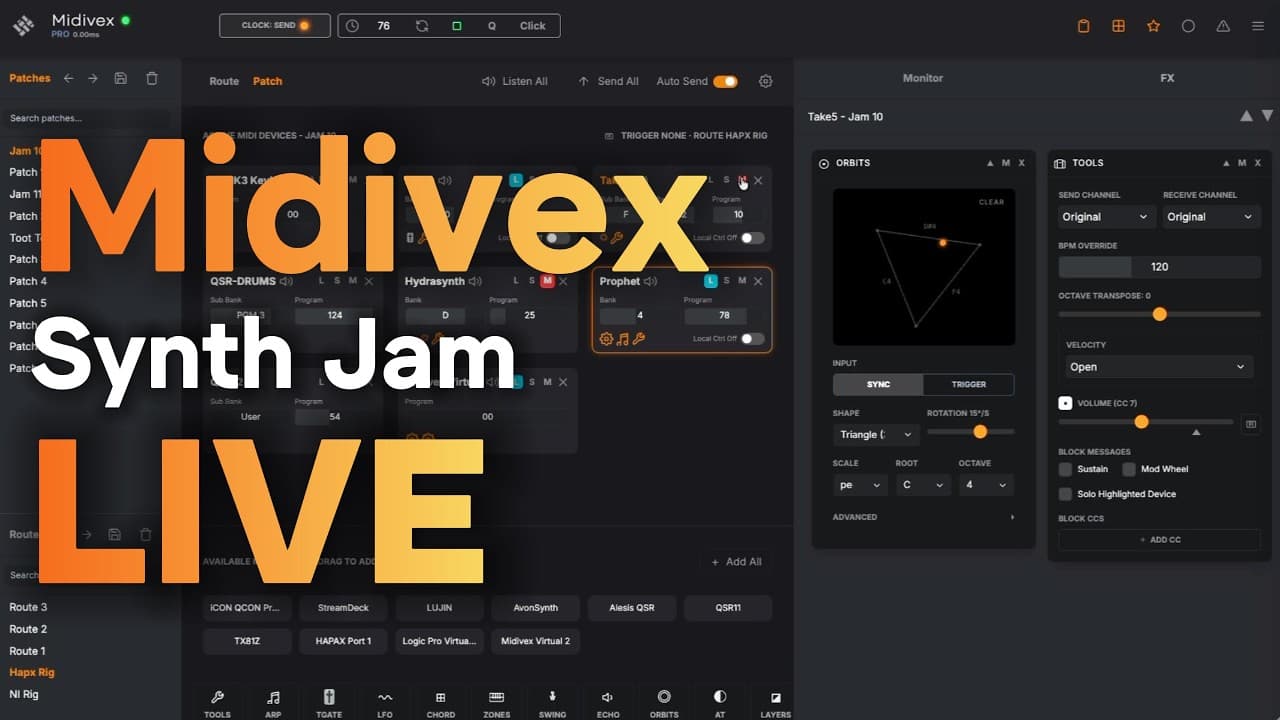Click the Prophet device music notes icon
Image resolution: width=1280 pixels, height=720 pixels.
623,339
